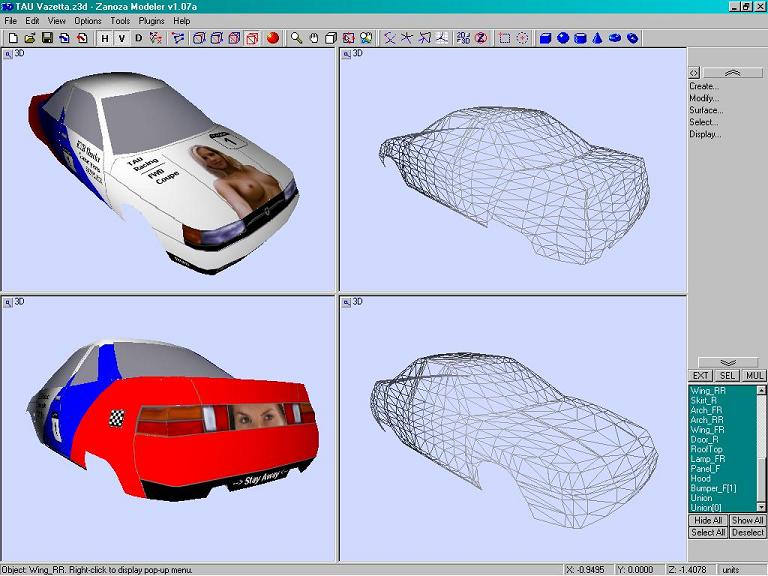Select Hood in the object list
The image size is (768, 576).
[700, 478]
